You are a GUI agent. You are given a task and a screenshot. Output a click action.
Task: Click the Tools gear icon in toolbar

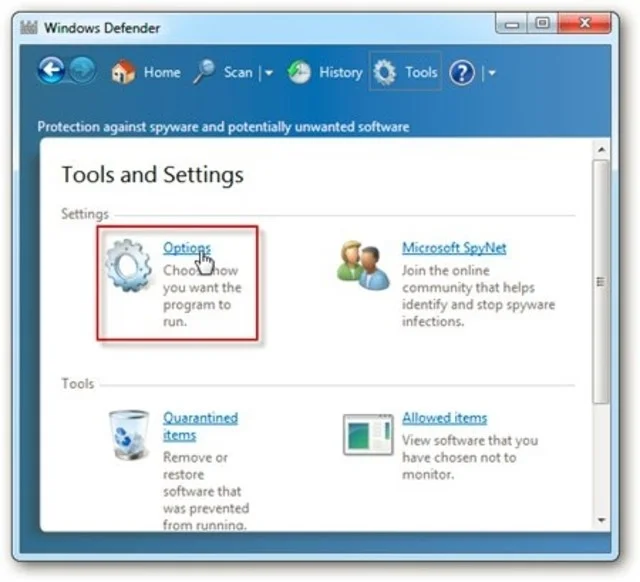tap(384, 72)
